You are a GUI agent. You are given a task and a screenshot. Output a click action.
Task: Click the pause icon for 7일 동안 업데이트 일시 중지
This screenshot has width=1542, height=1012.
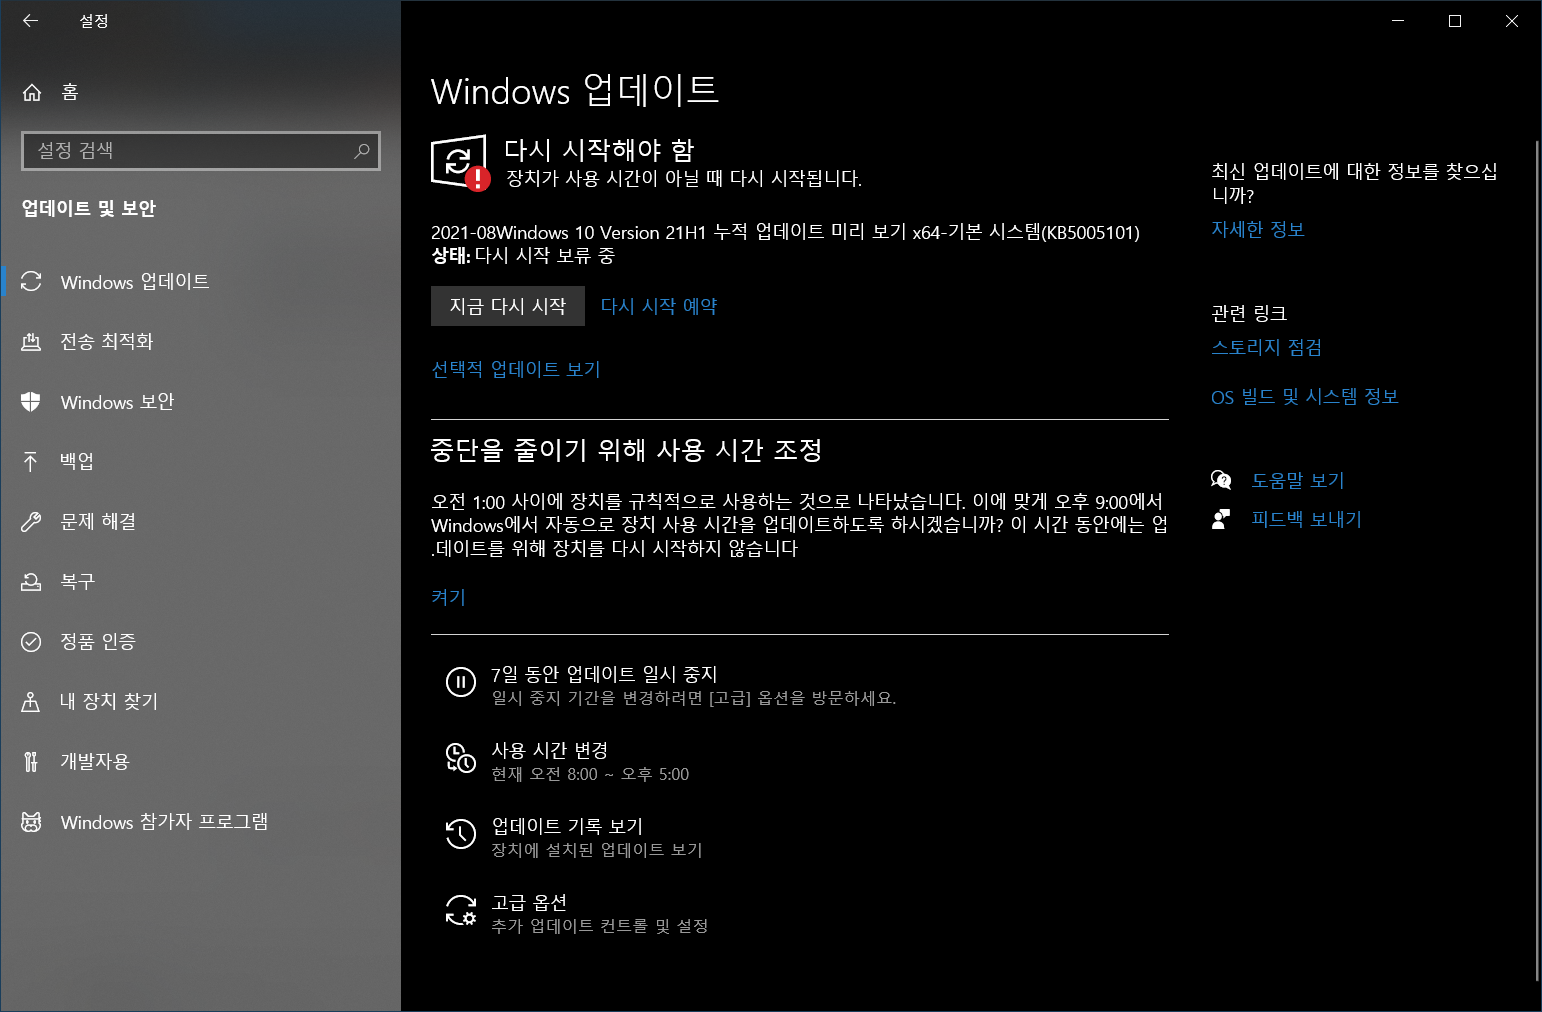click(460, 682)
